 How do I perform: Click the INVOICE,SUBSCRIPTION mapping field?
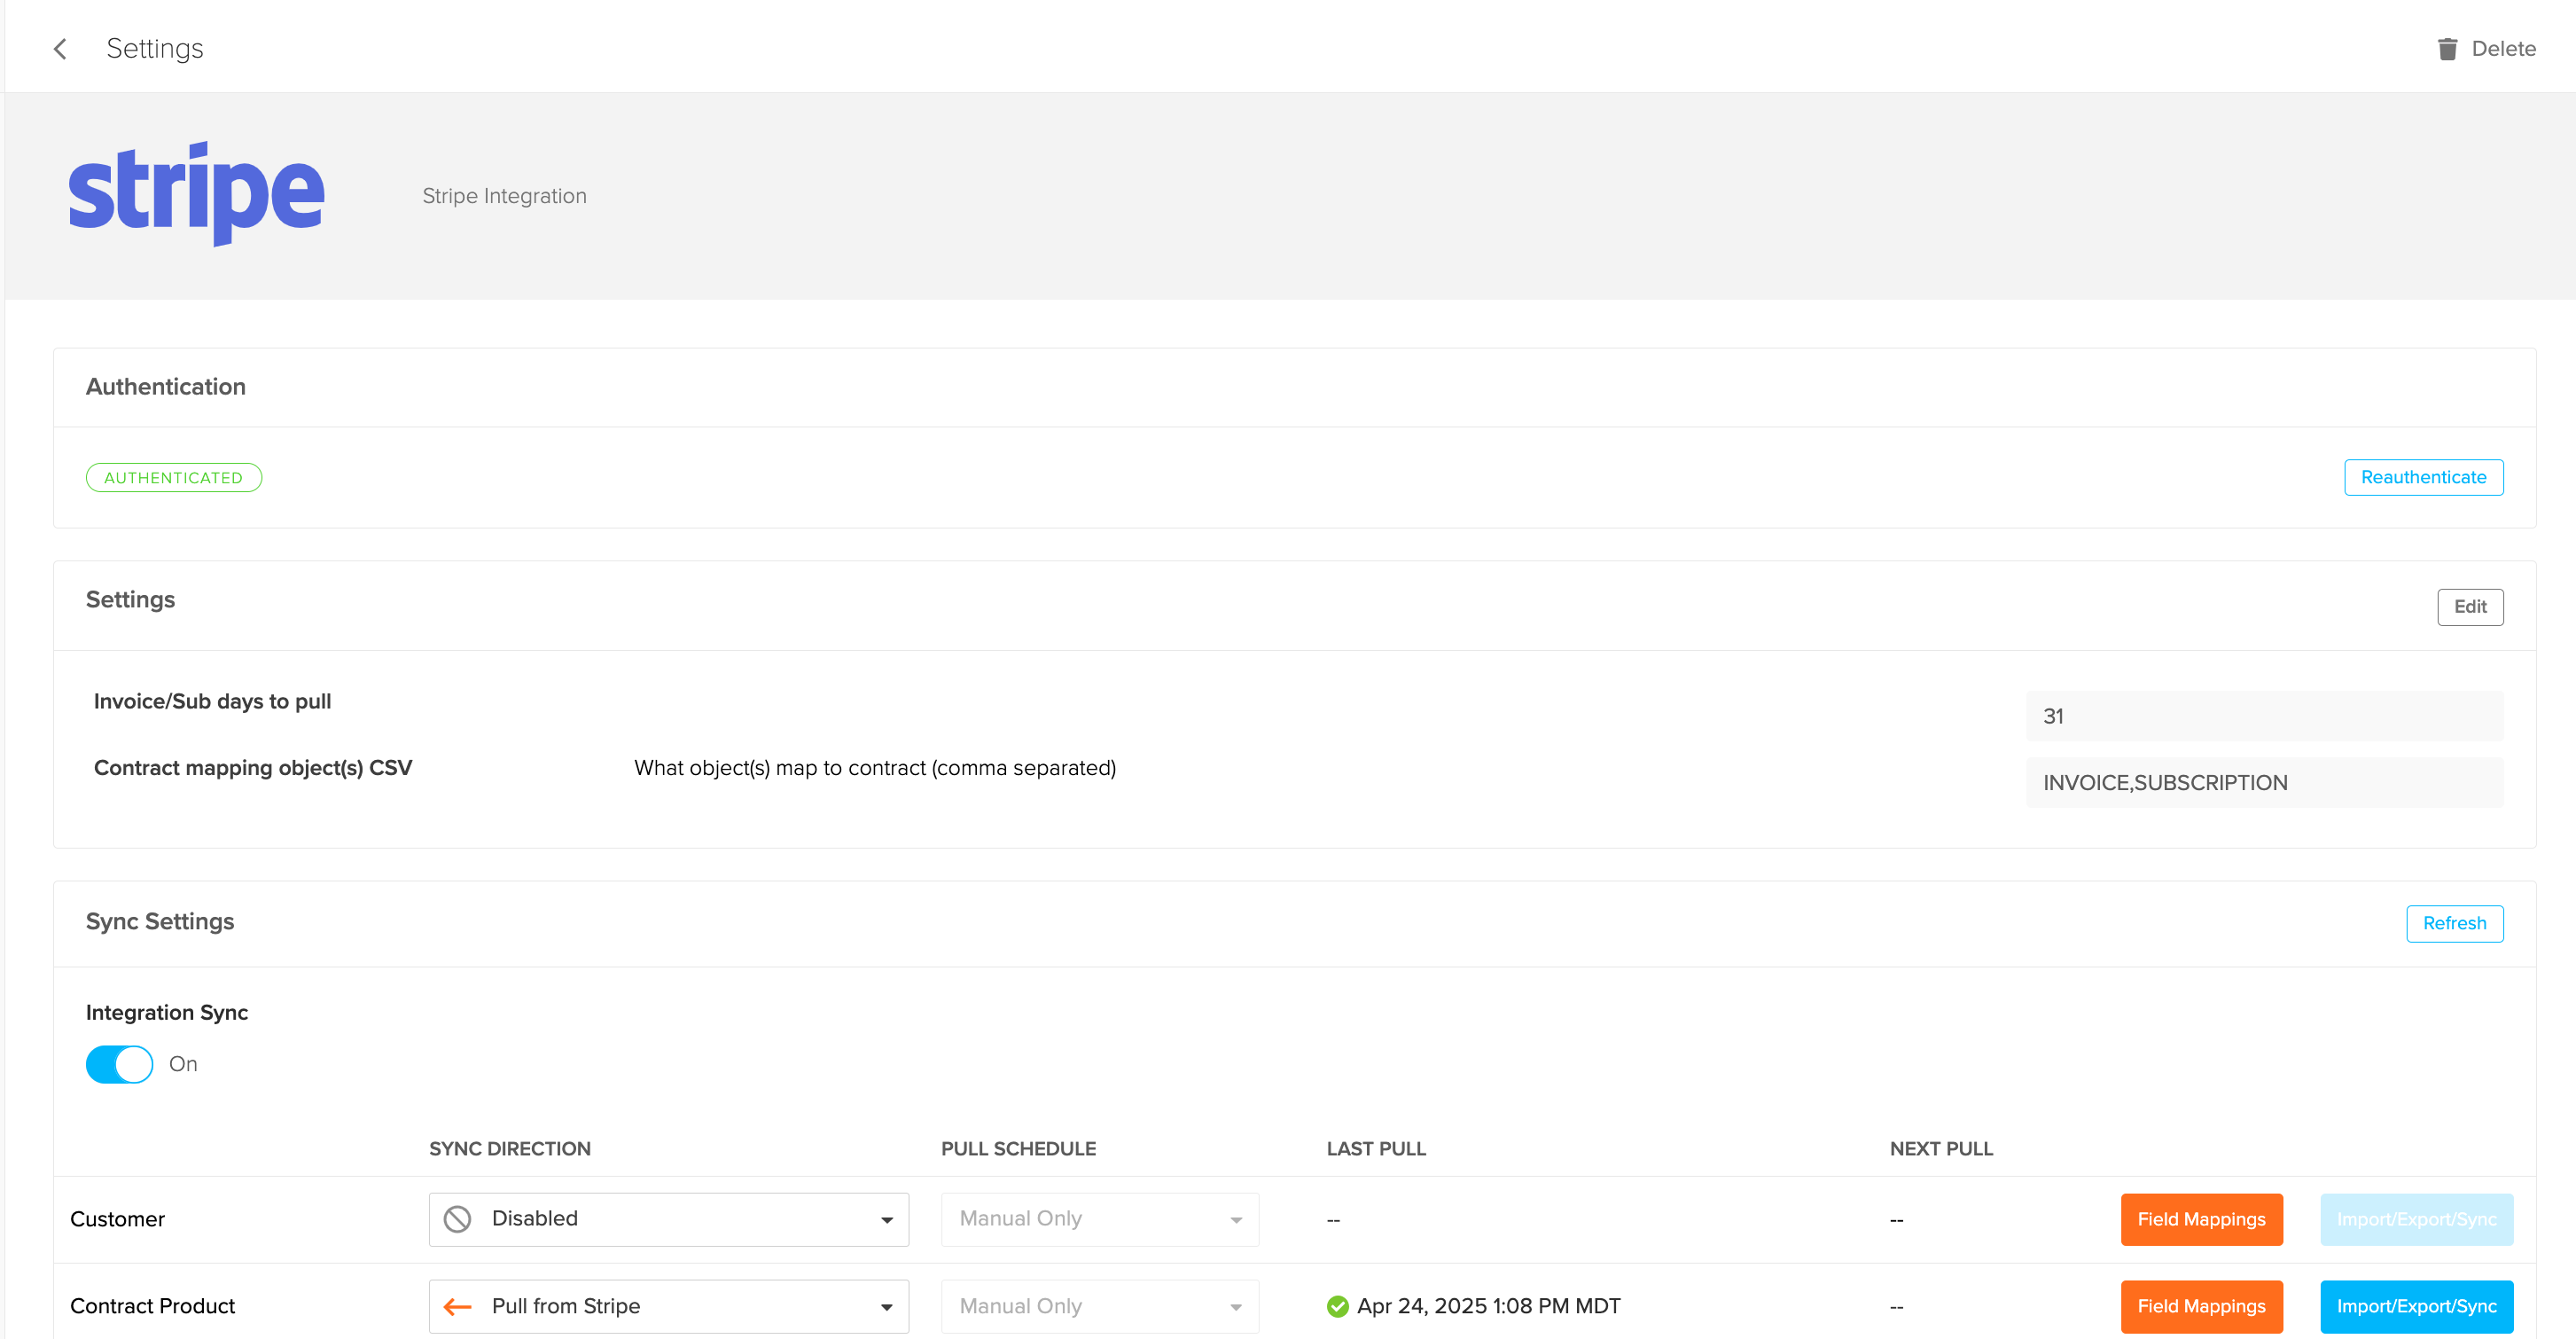tap(2264, 783)
